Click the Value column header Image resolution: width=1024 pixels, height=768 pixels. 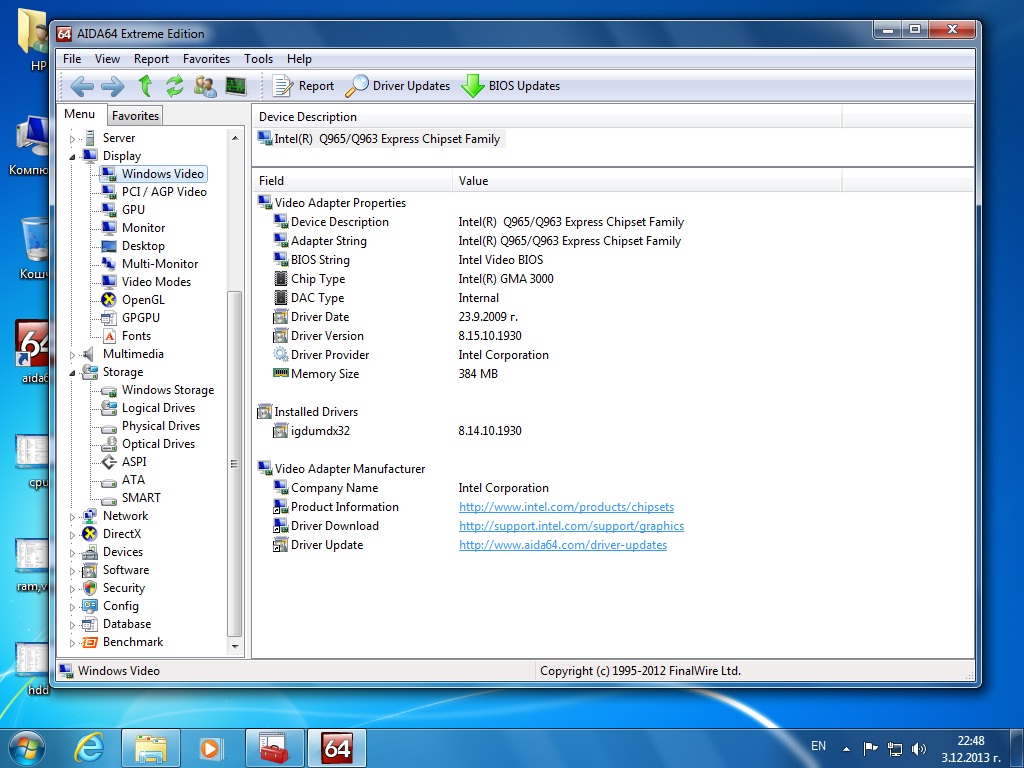(x=647, y=181)
